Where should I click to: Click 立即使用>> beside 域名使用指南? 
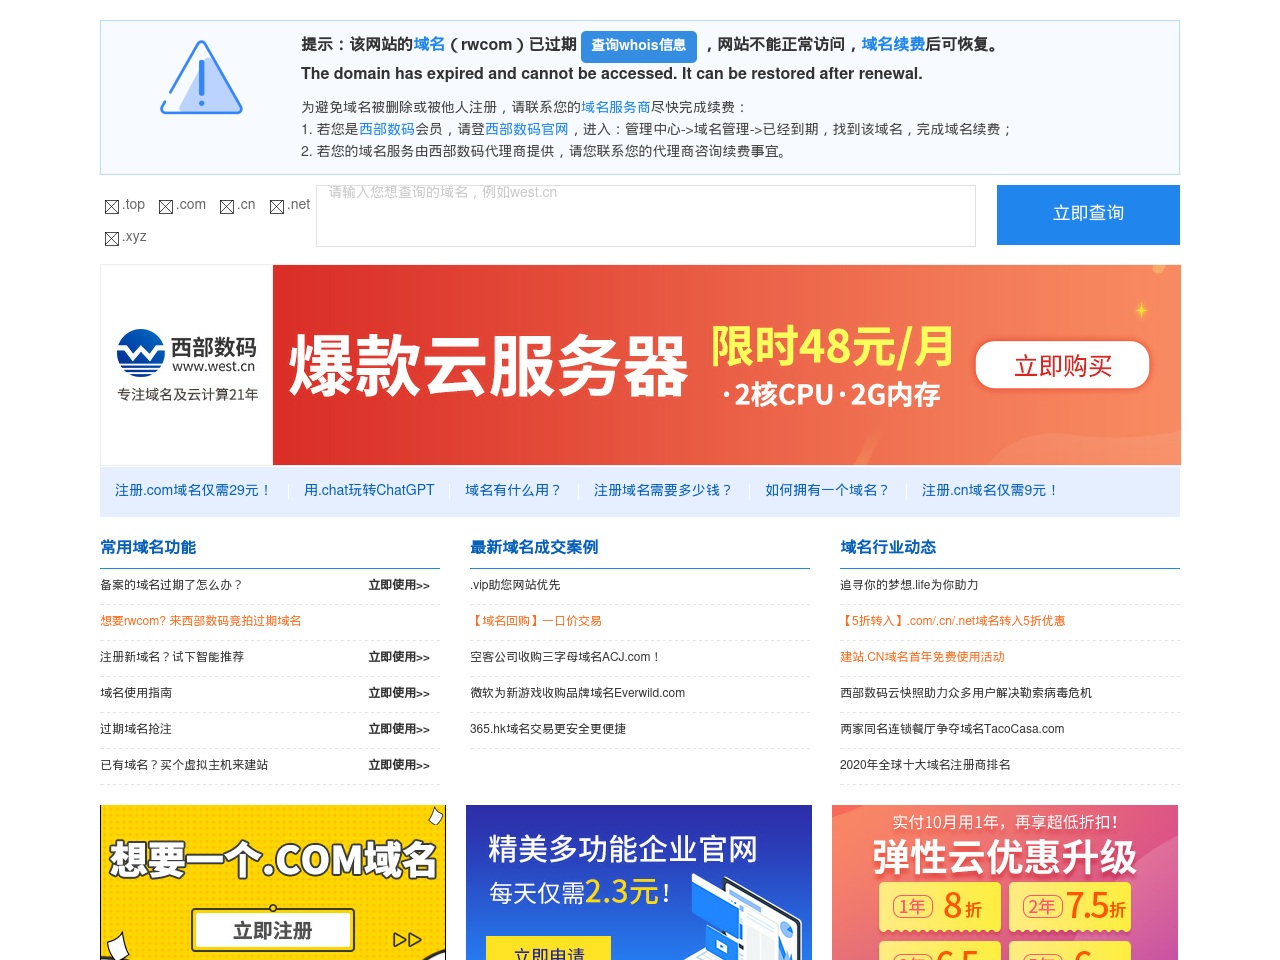coord(399,693)
